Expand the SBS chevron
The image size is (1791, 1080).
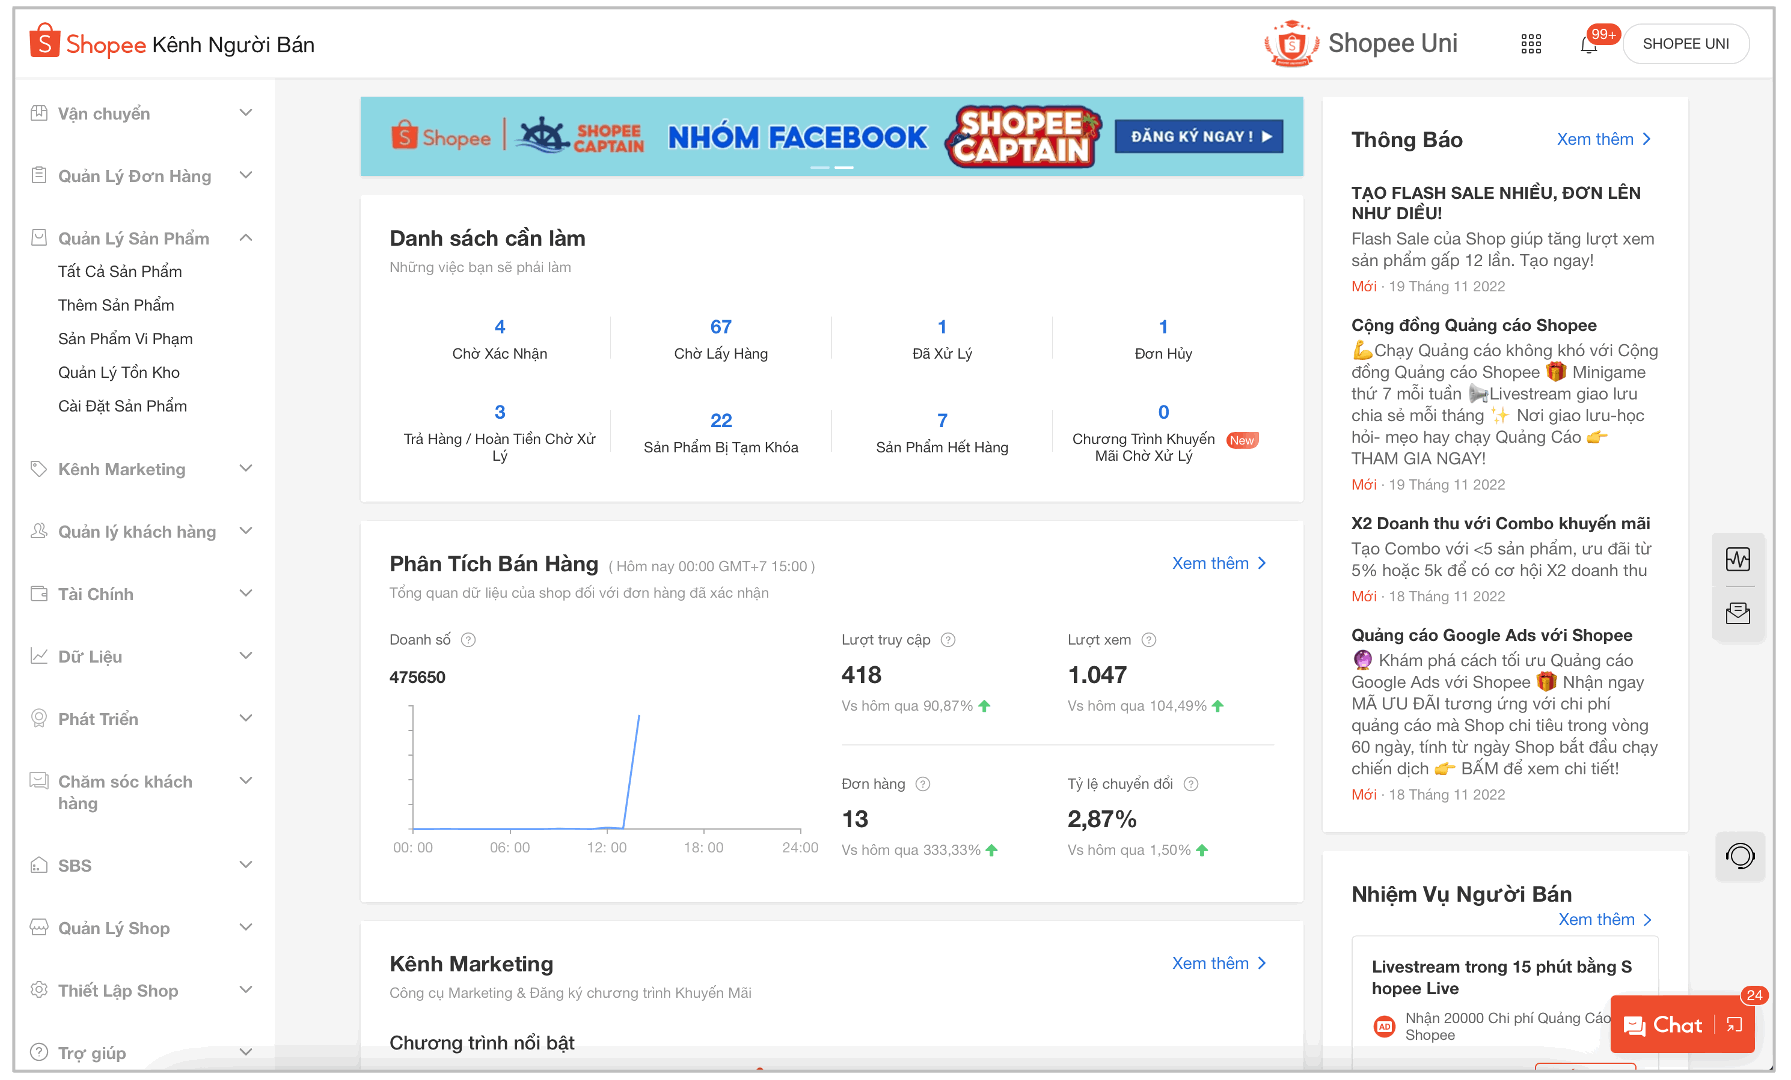(246, 865)
